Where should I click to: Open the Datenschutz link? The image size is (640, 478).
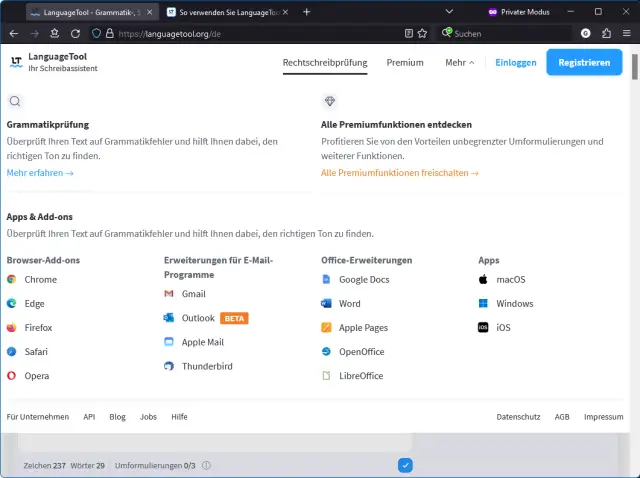coord(518,417)
